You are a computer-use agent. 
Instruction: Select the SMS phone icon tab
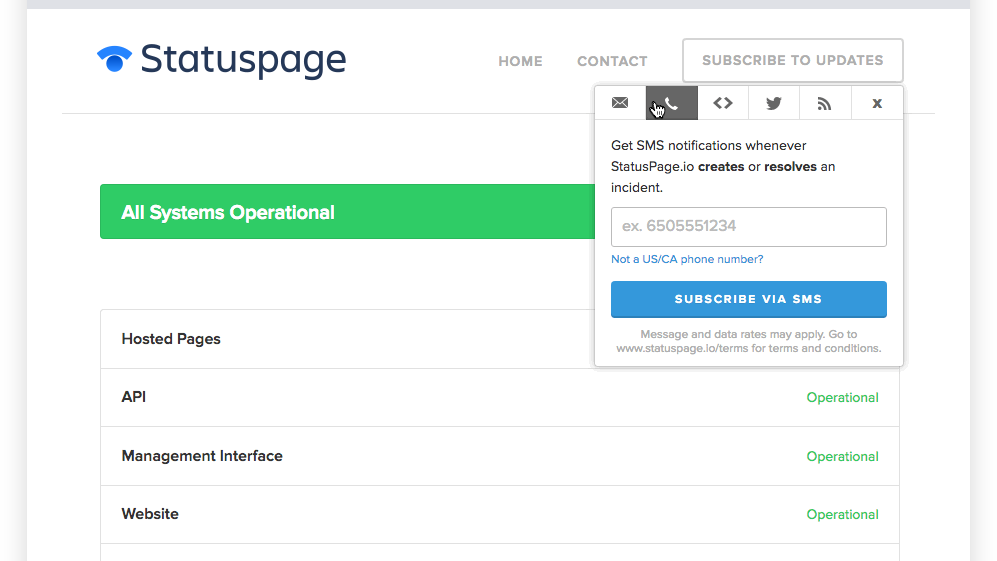[672, 103]
